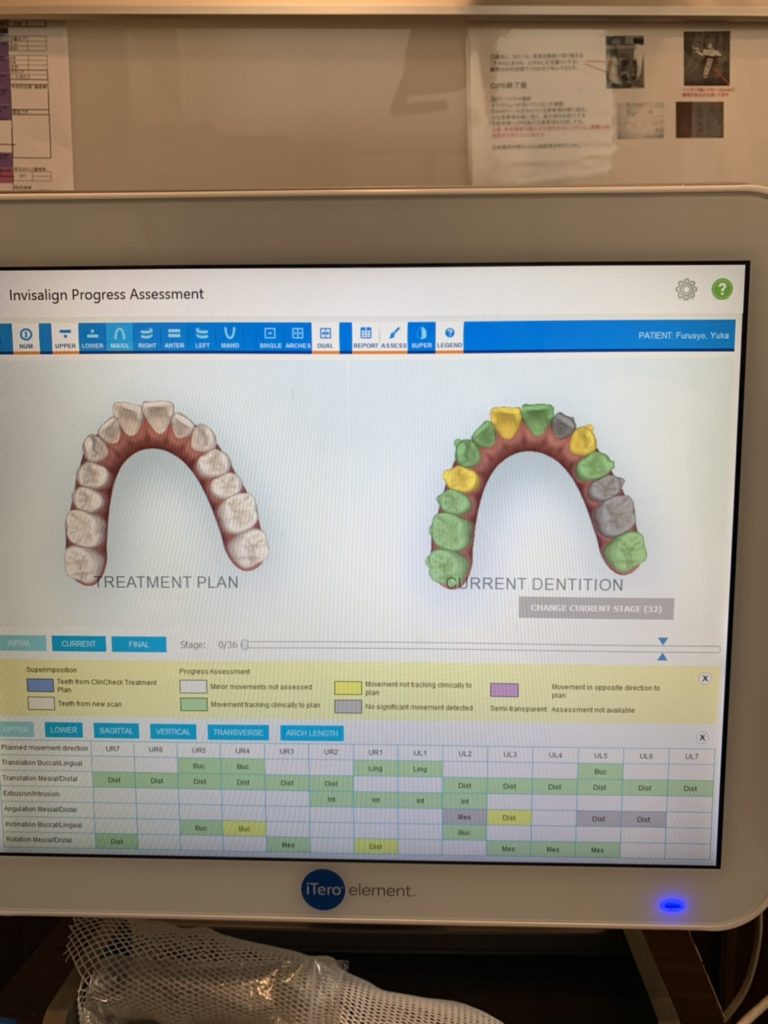Select the Current Dentition colored arch model
768x1024 pixels.
pyautogui.click(x=537, y=495)
